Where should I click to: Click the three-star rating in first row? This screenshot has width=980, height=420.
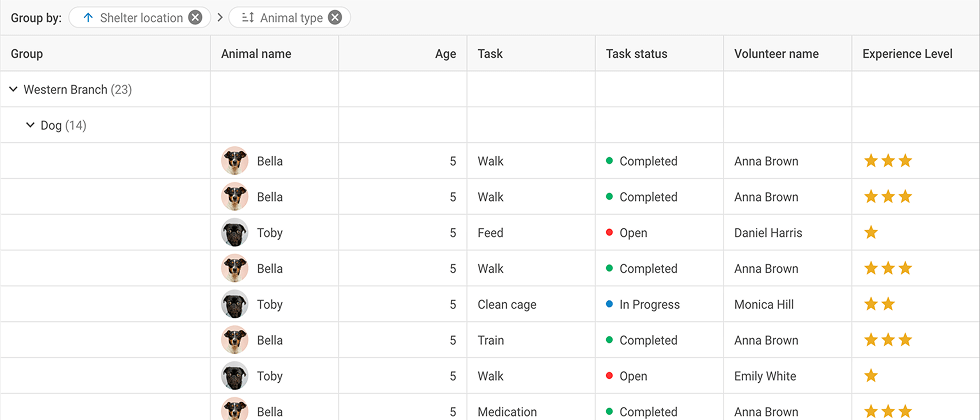click(888, 161)
